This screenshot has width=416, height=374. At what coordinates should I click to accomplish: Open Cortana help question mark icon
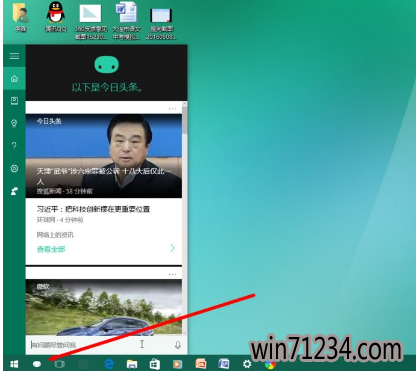[14, 146]
